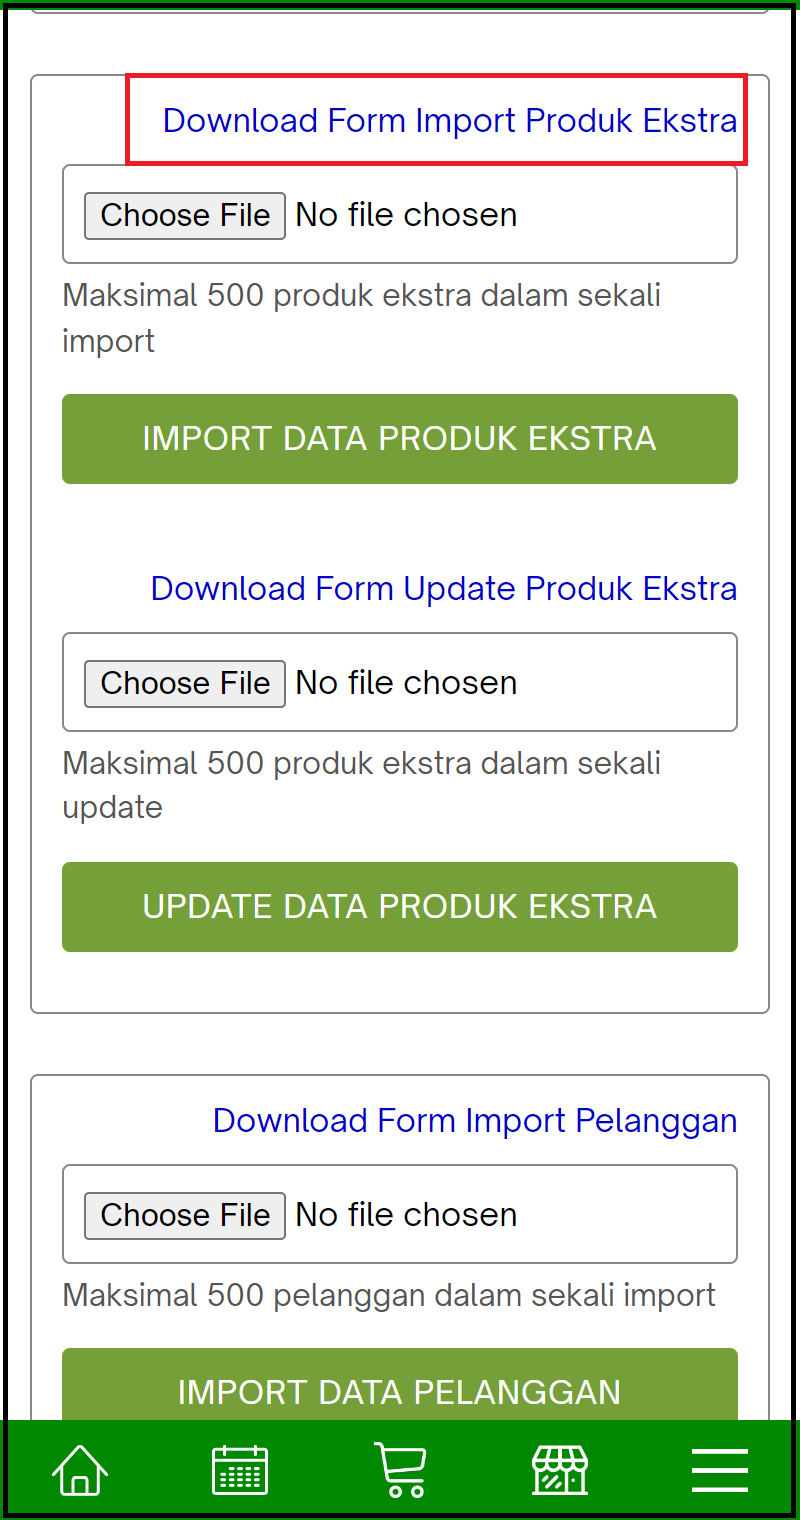800x1520 pixels.
Task: Click the No file chosen field under update form
Action: click(405, 682)
